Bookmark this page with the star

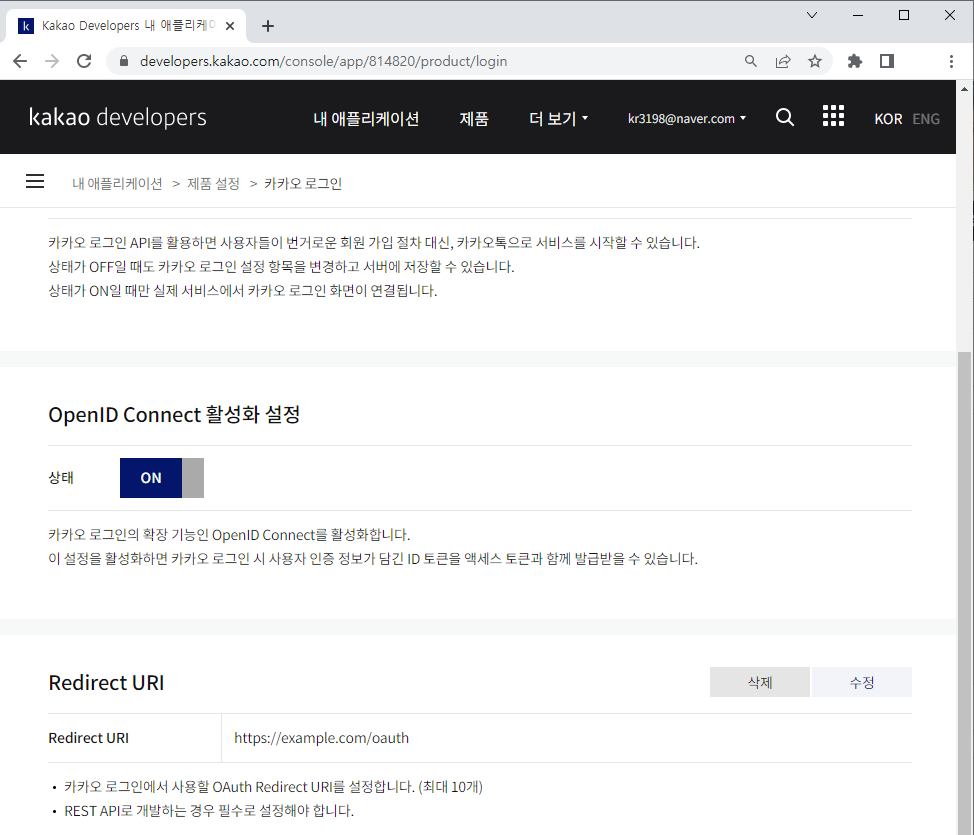coord(815,61)
